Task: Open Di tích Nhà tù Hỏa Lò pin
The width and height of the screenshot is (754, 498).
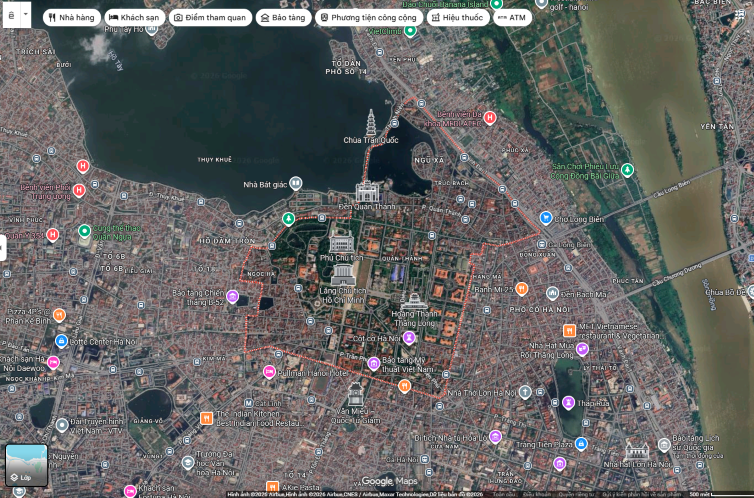Action: click(x=495, y=436)
